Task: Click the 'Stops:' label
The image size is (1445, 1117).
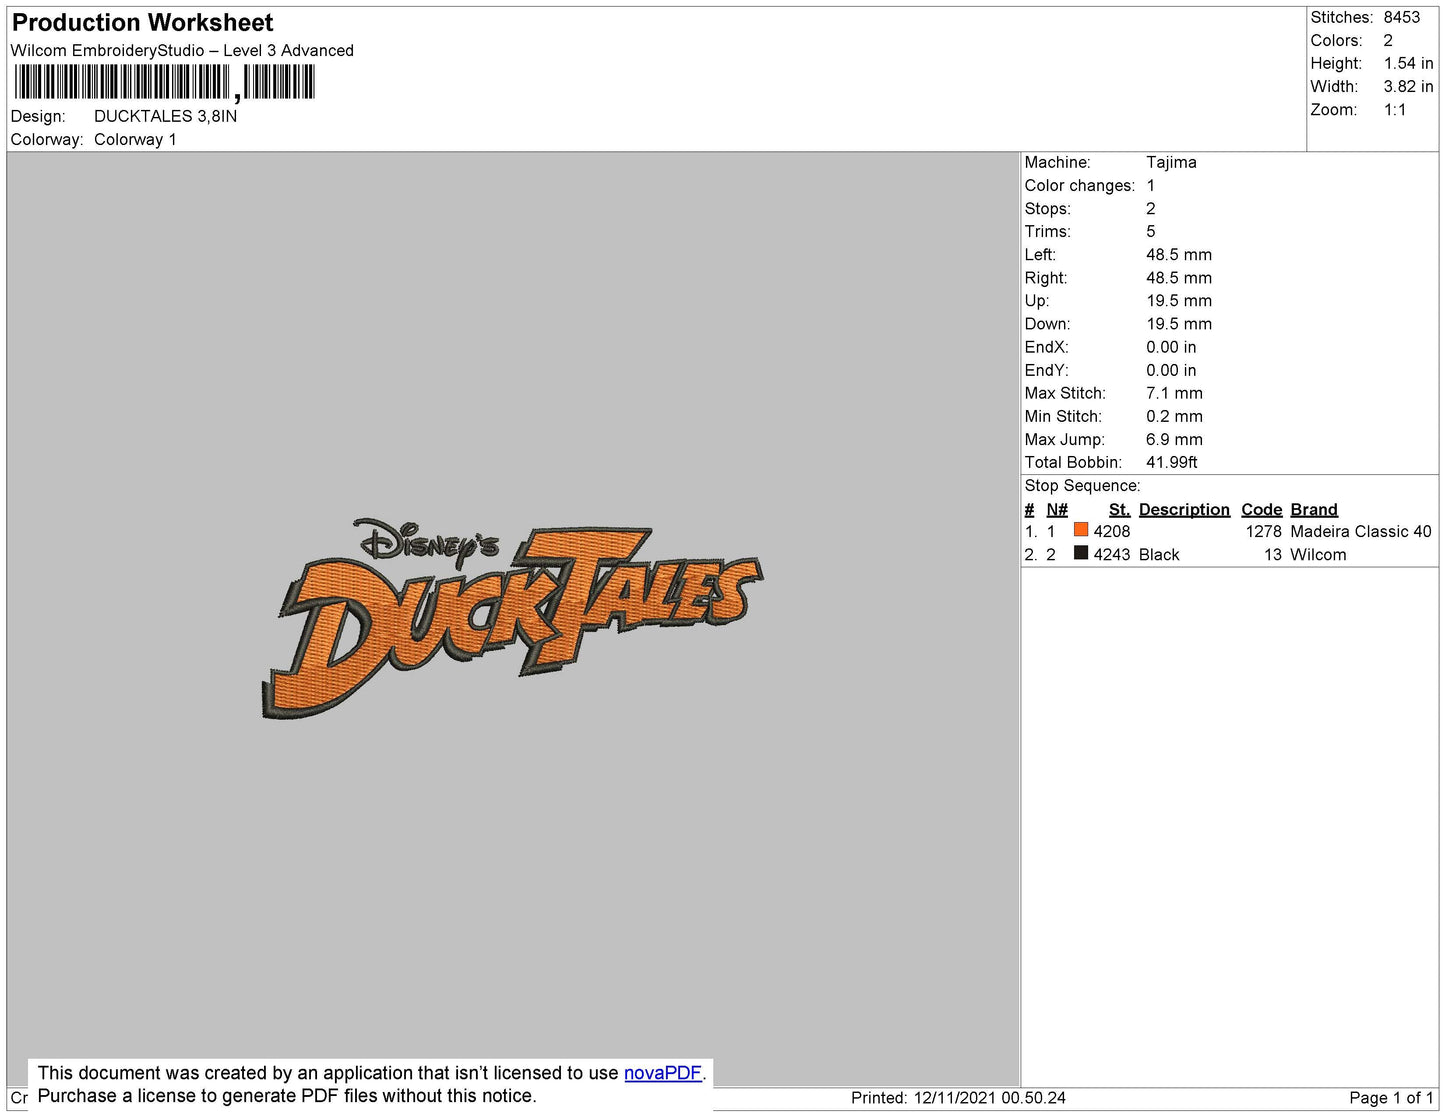Action: tap(1047, 208)
